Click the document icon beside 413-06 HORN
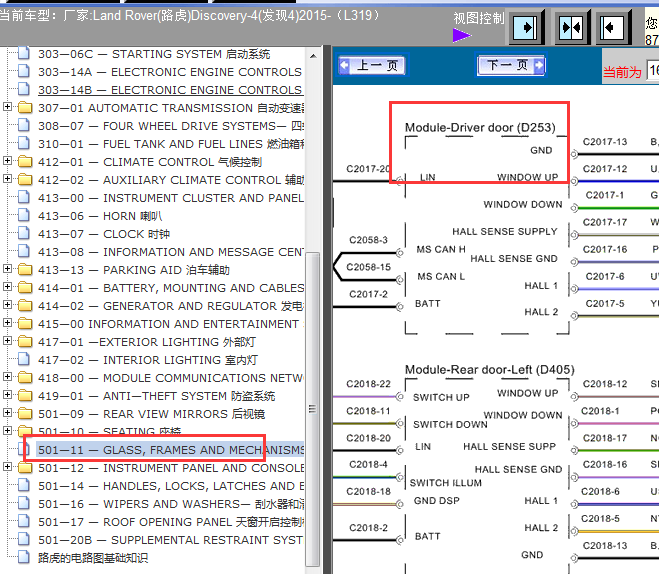Screen dimensions: 659x574 pos(25,216)
